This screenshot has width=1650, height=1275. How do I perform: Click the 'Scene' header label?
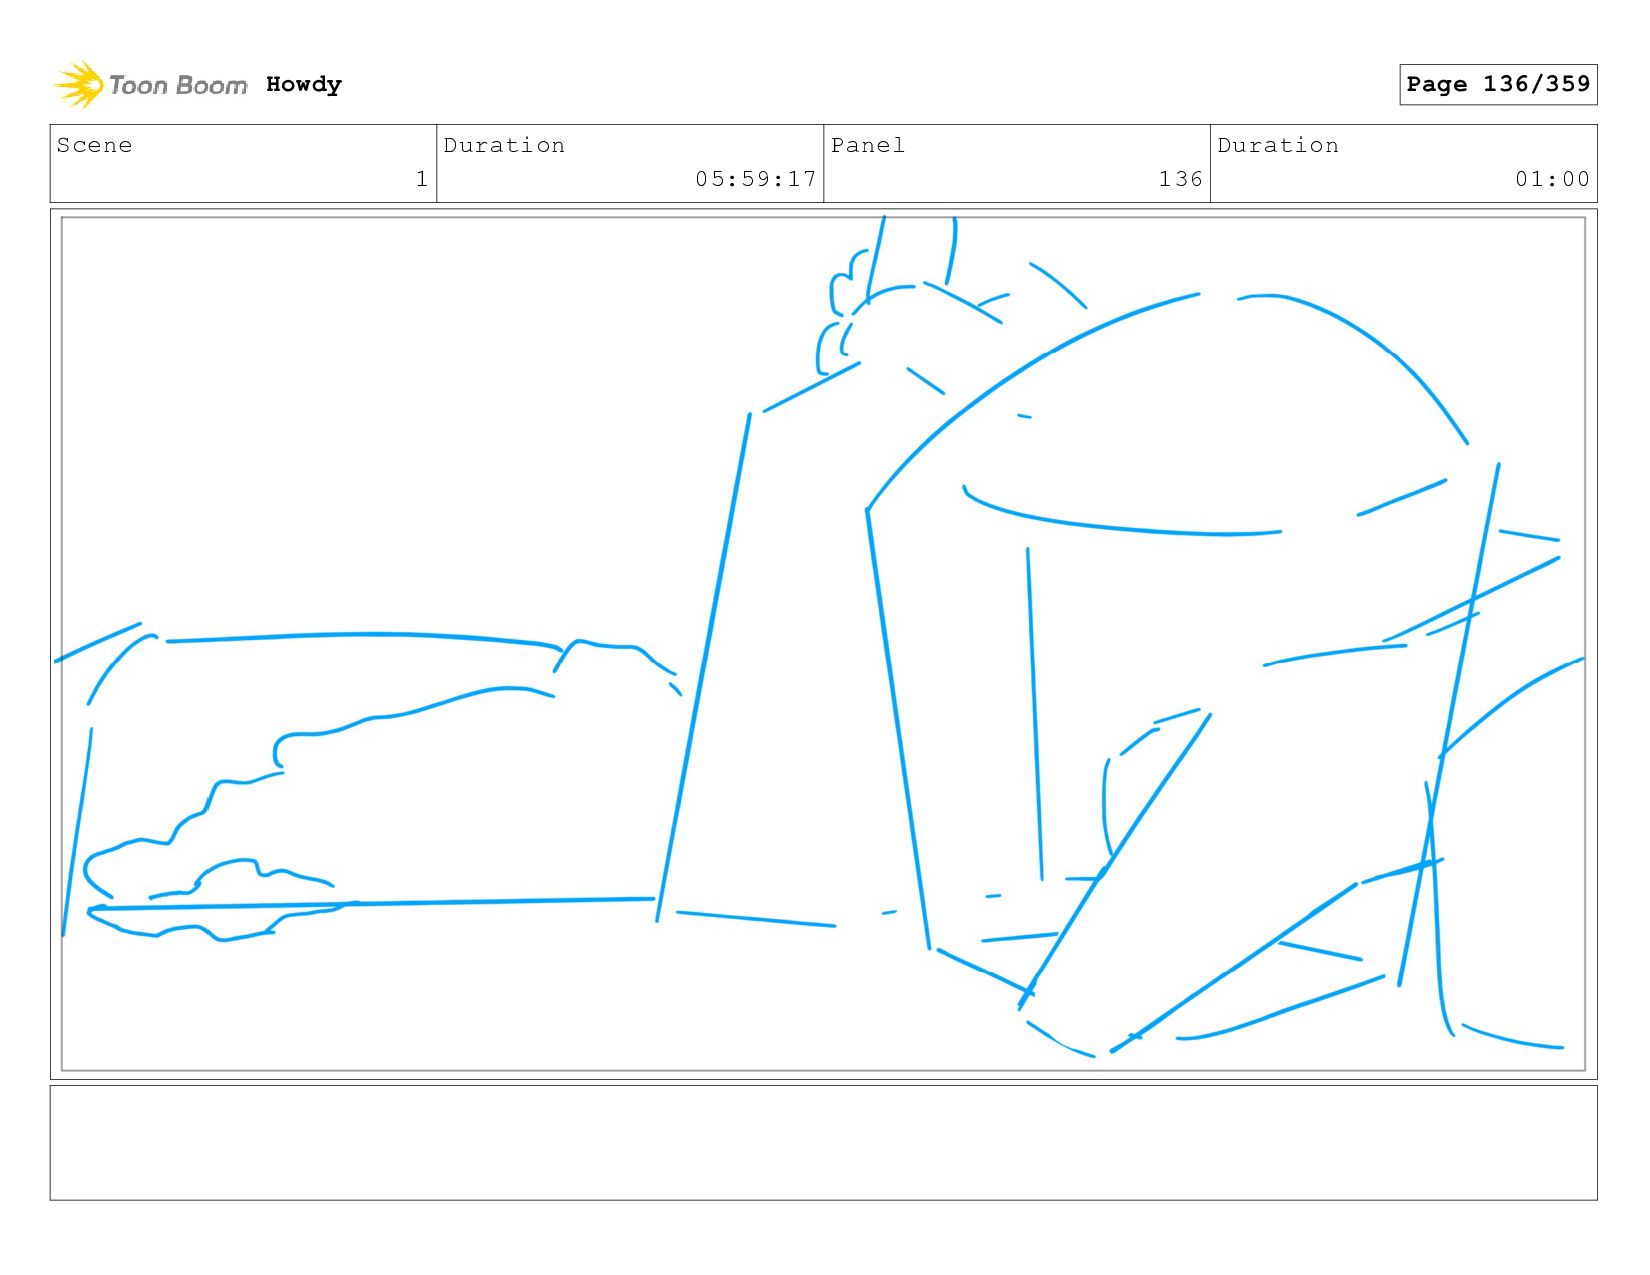coord(94,145)
